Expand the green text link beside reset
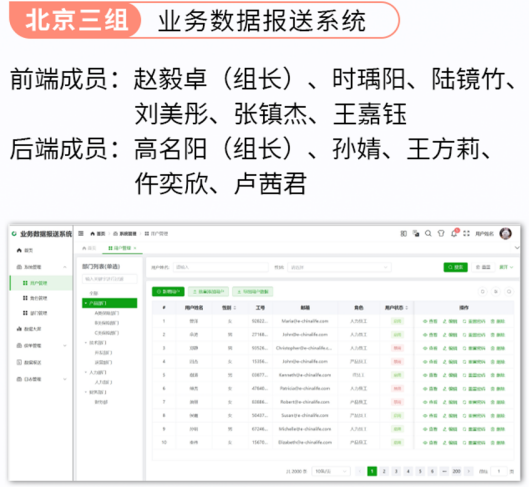This screenshot has width=530, height=488. 506,267
